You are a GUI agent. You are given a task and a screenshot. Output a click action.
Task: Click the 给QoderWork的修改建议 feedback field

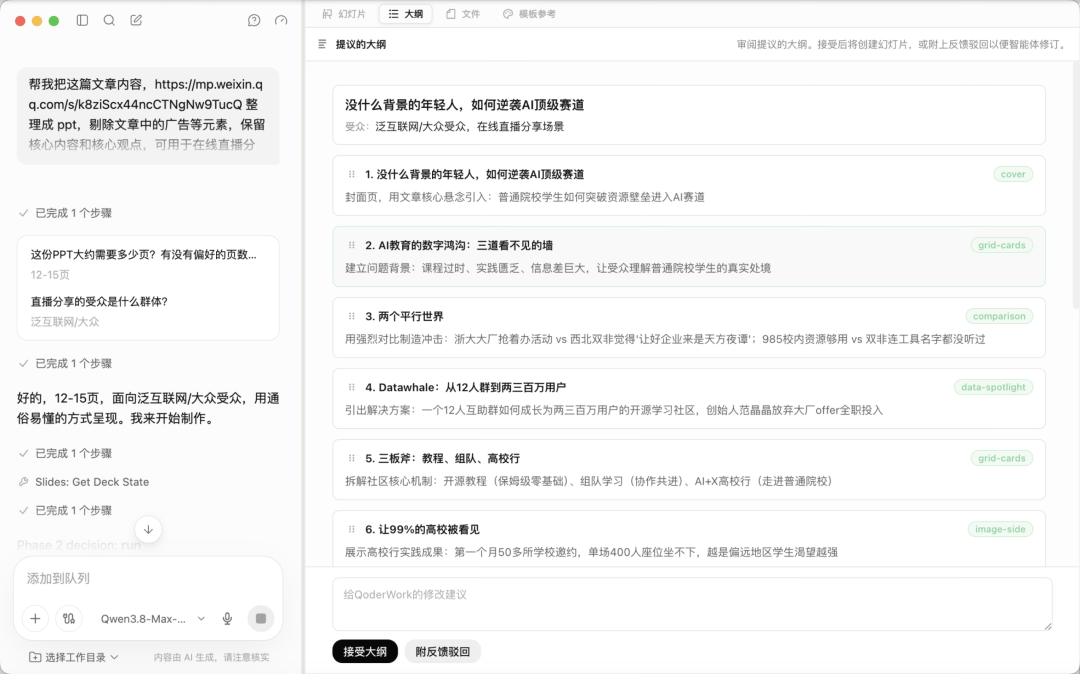click(x=692, y=604)
